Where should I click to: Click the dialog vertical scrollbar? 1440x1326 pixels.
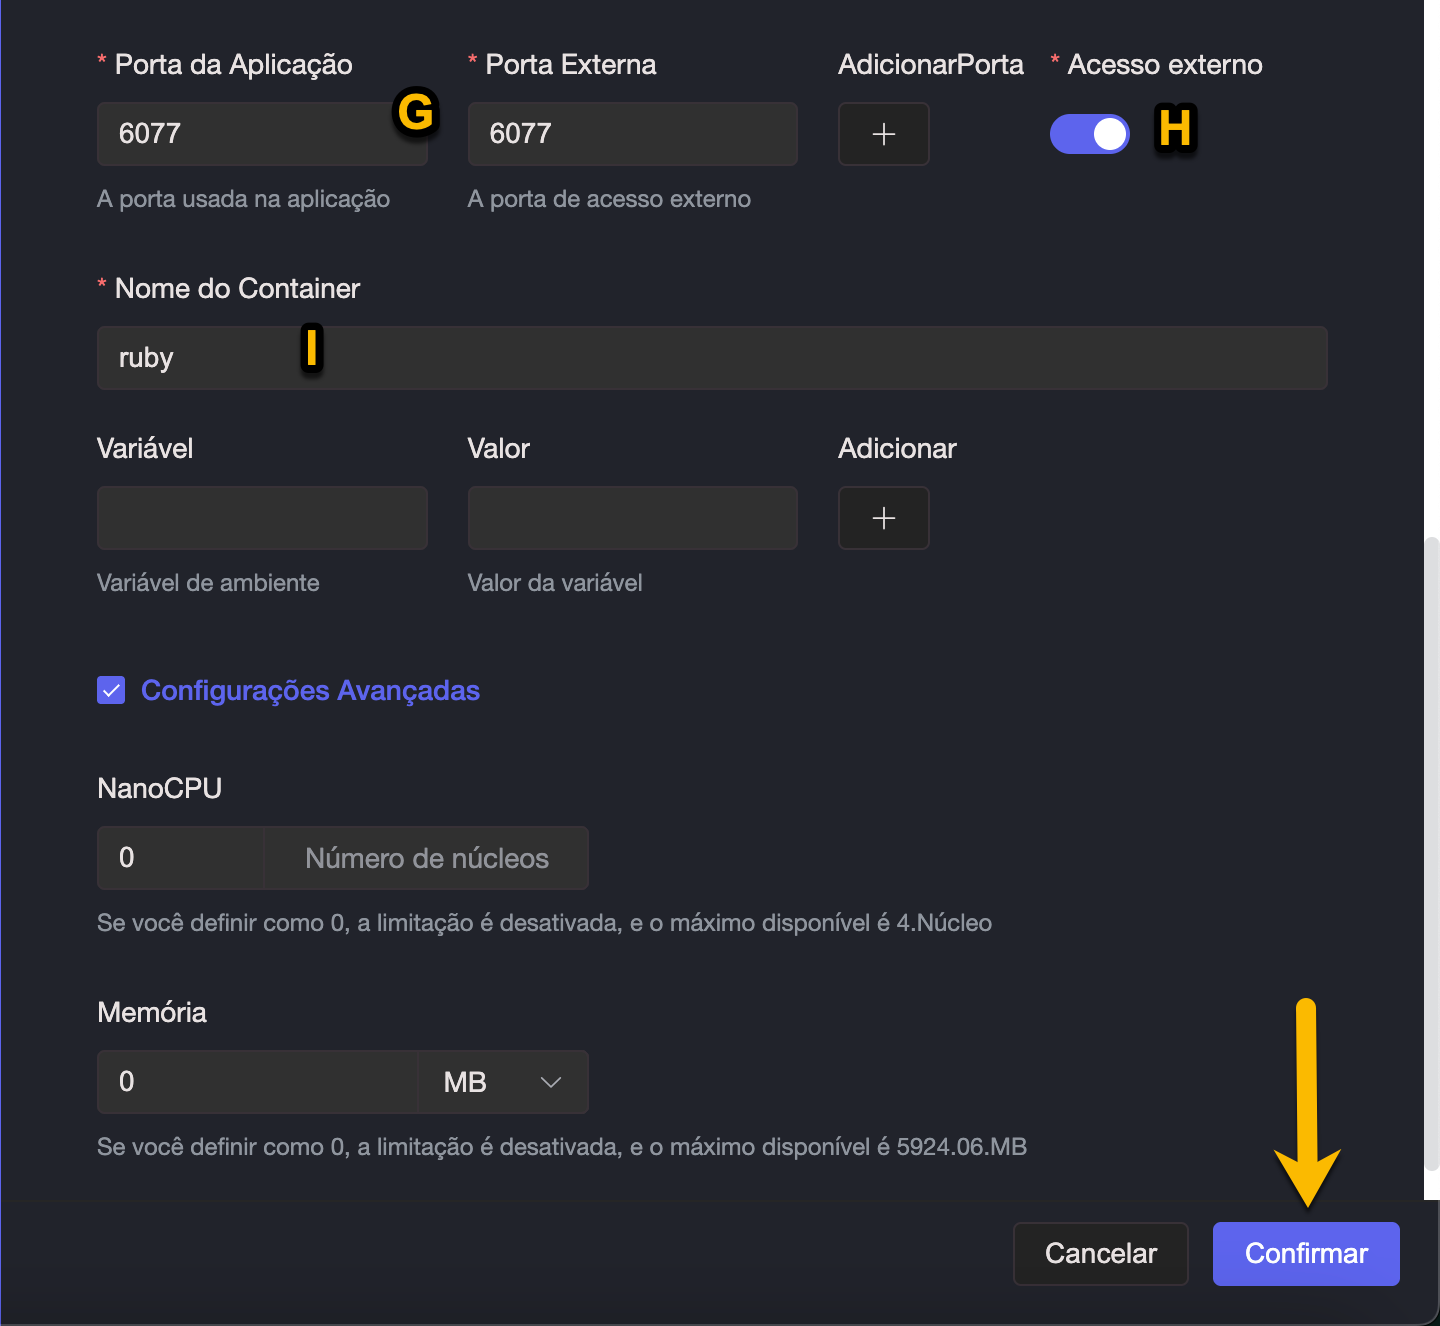[x=1432, y=852]
